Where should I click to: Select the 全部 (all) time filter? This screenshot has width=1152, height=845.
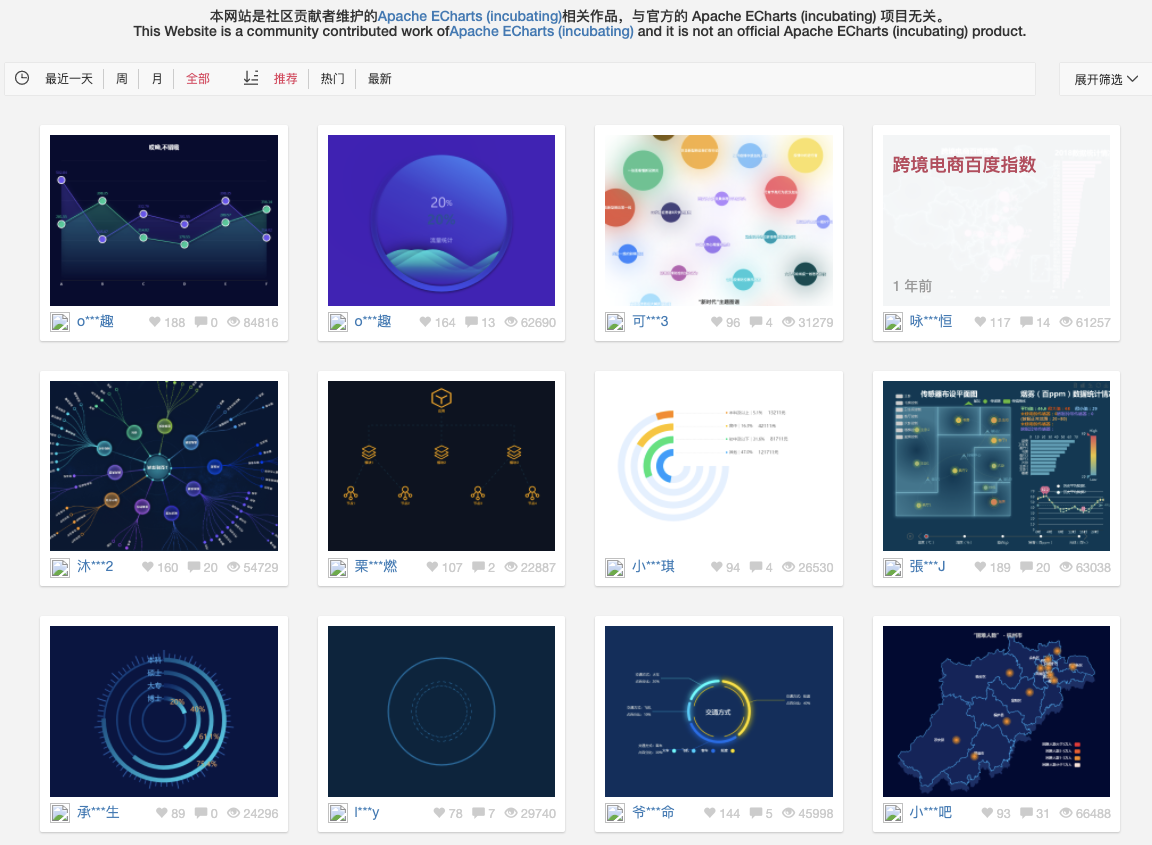pyautogui.click(x=198, y=79)
